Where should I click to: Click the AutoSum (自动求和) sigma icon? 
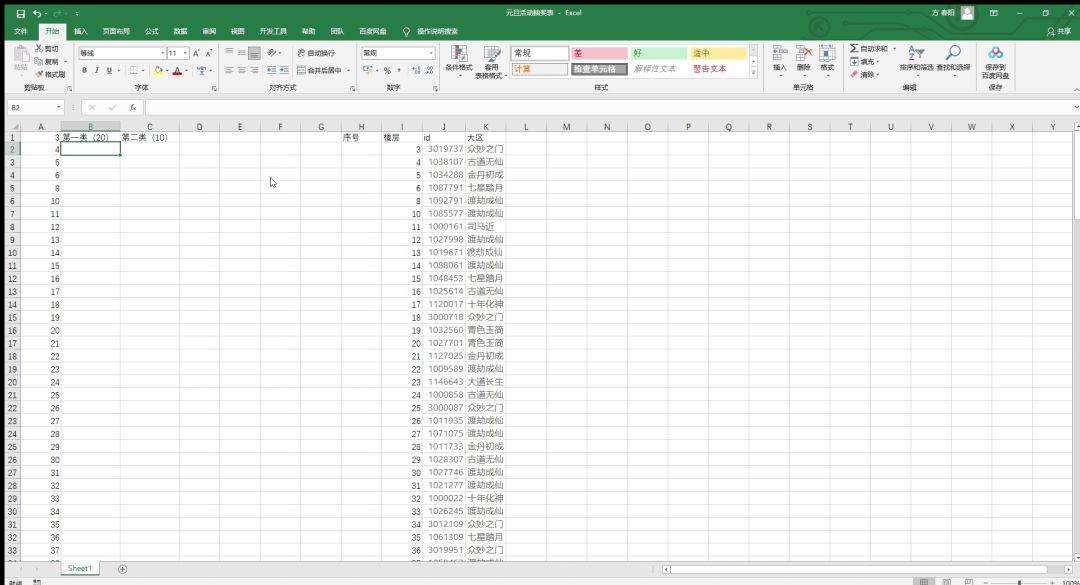(x=854, y=48)
